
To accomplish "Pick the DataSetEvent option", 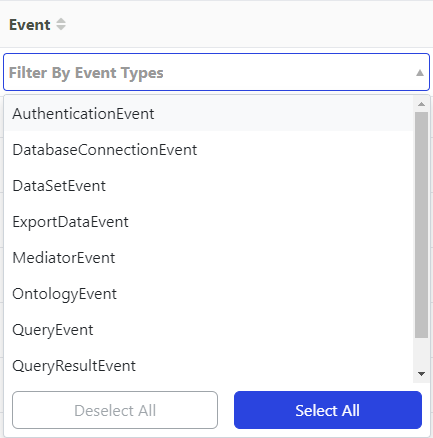I will (209, 186).
